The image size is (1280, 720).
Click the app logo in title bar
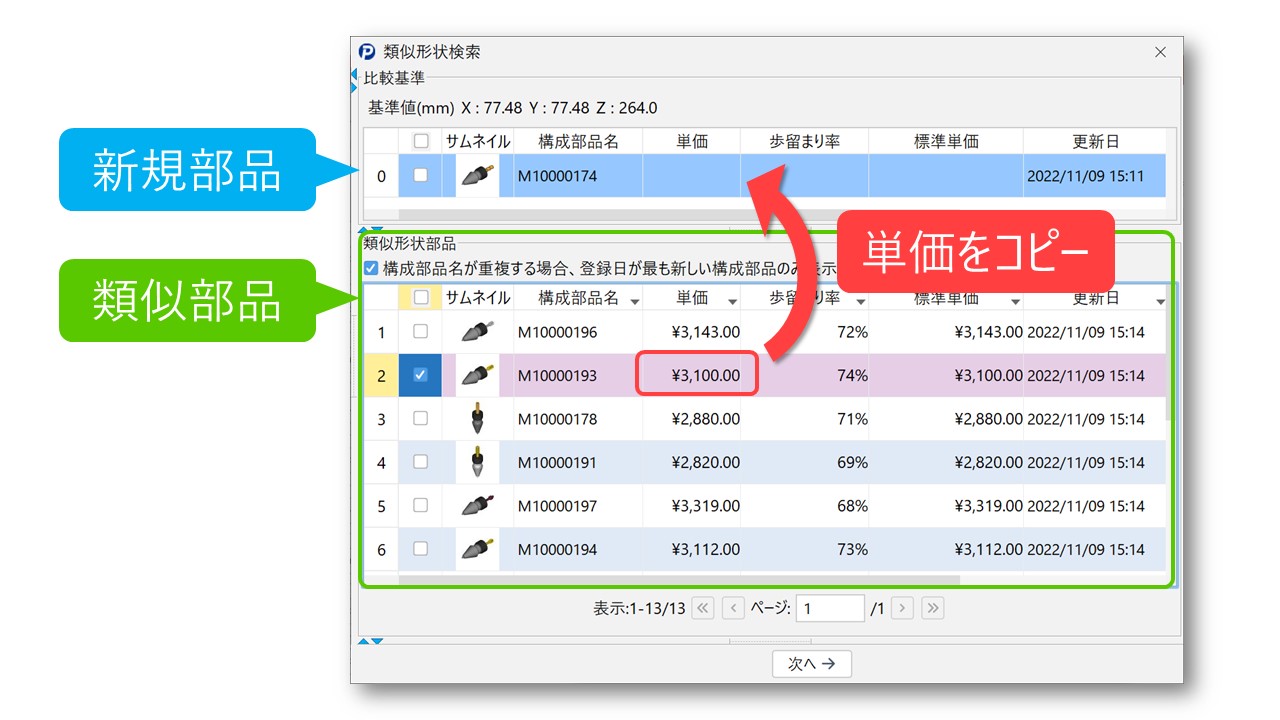pos(367,52)
